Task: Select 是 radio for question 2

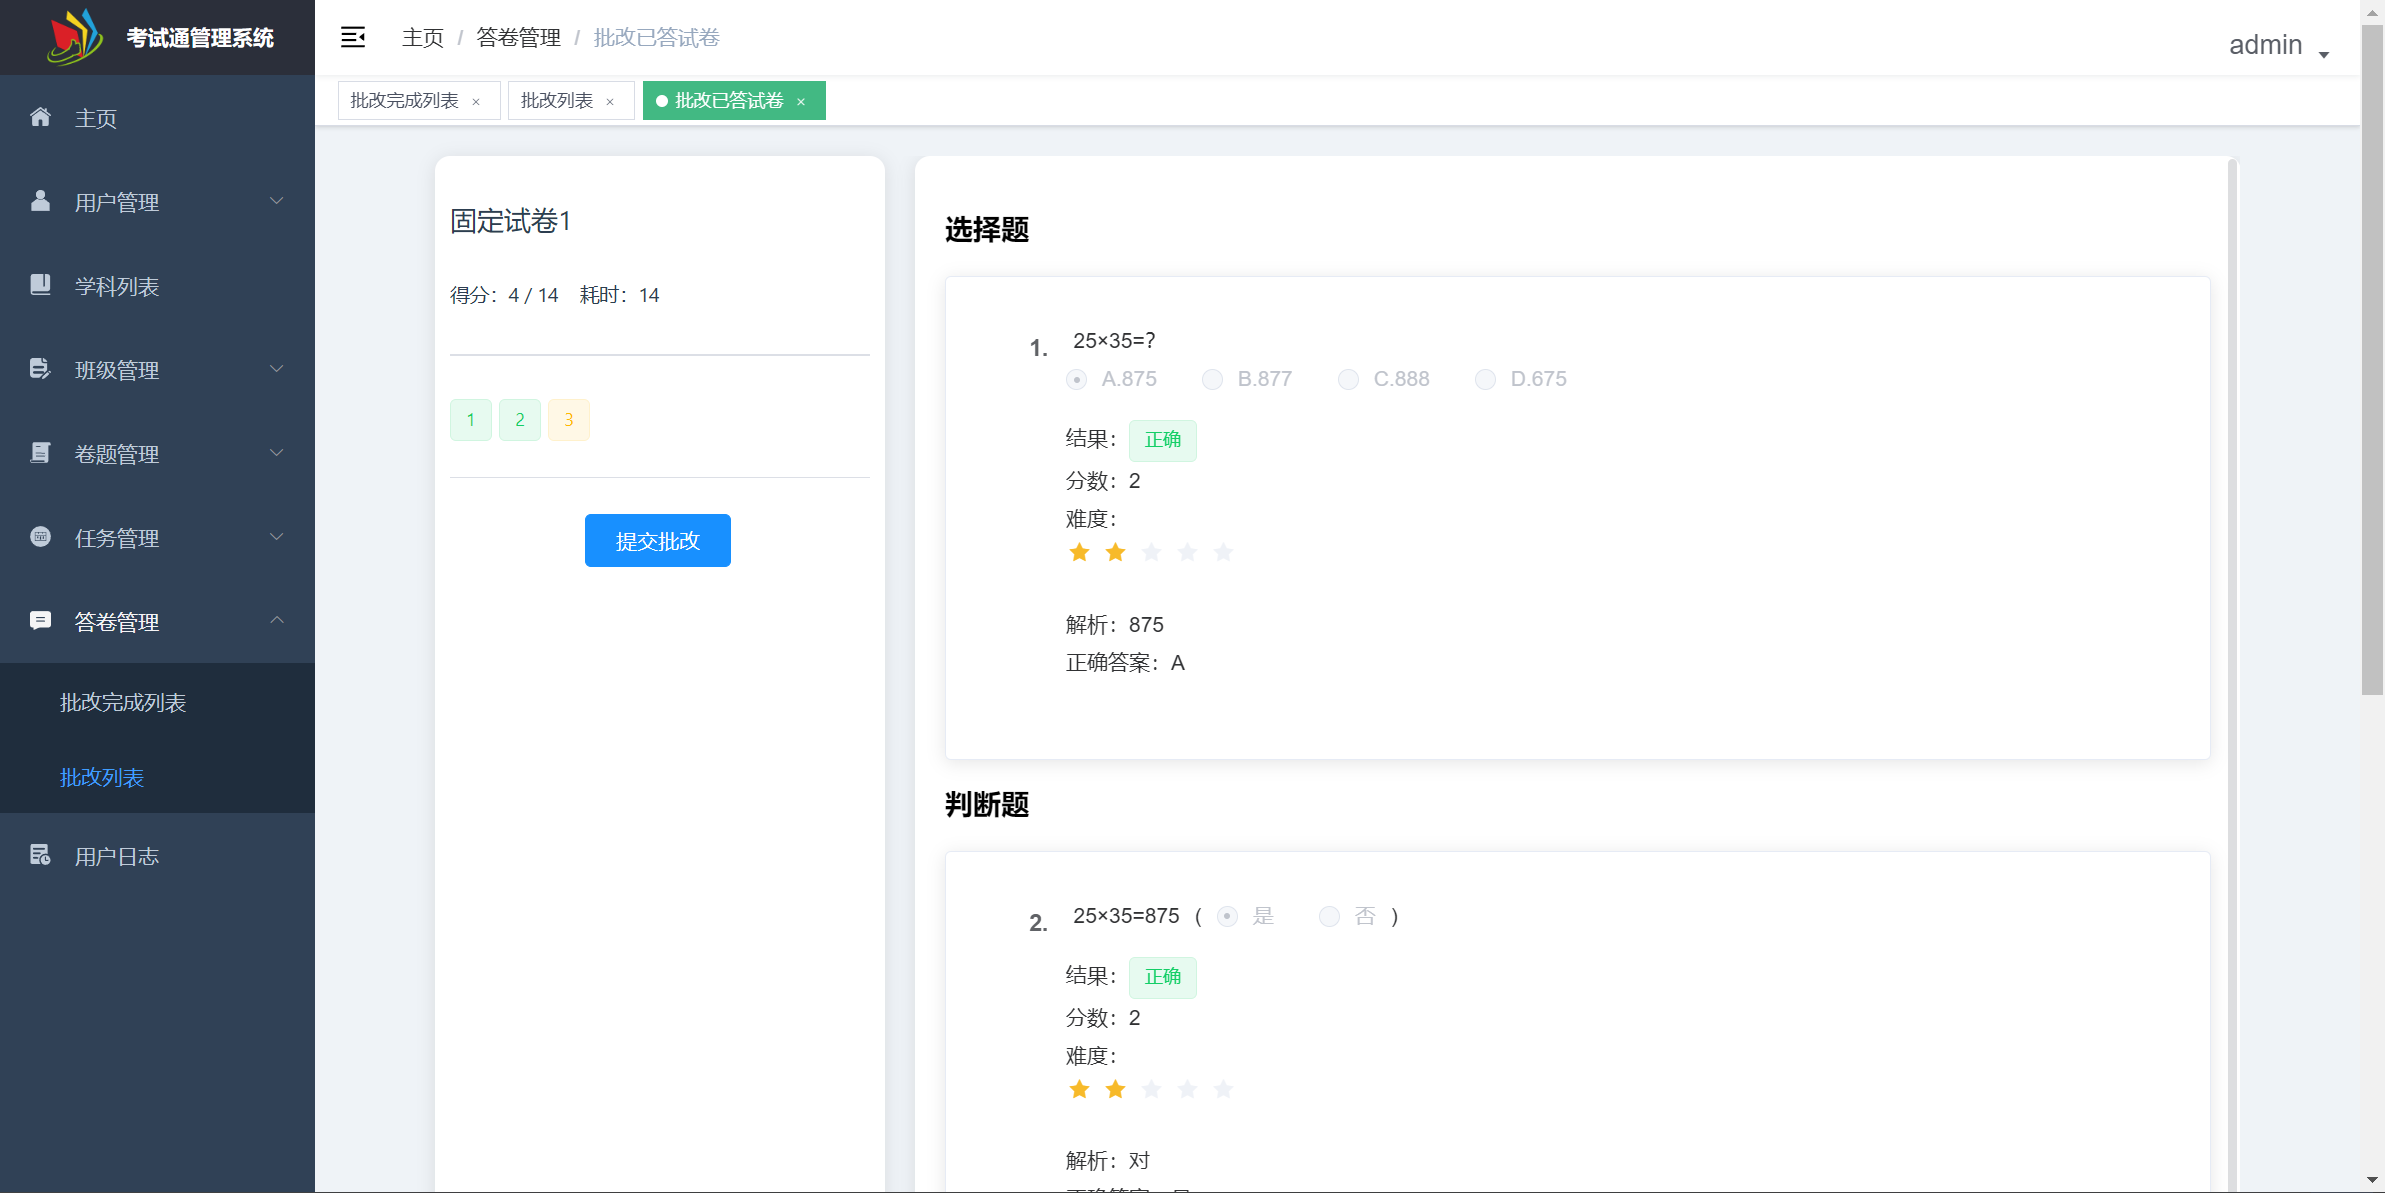Action: [x=1227, y=916]
